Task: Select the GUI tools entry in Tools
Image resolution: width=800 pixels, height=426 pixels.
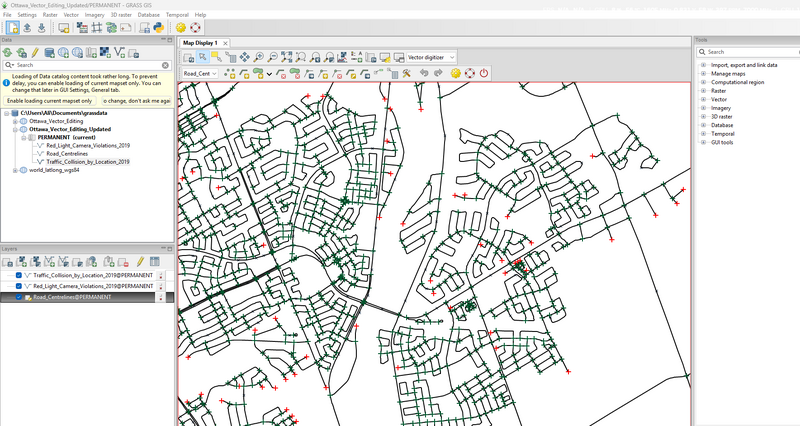Action: click(721, 142)
